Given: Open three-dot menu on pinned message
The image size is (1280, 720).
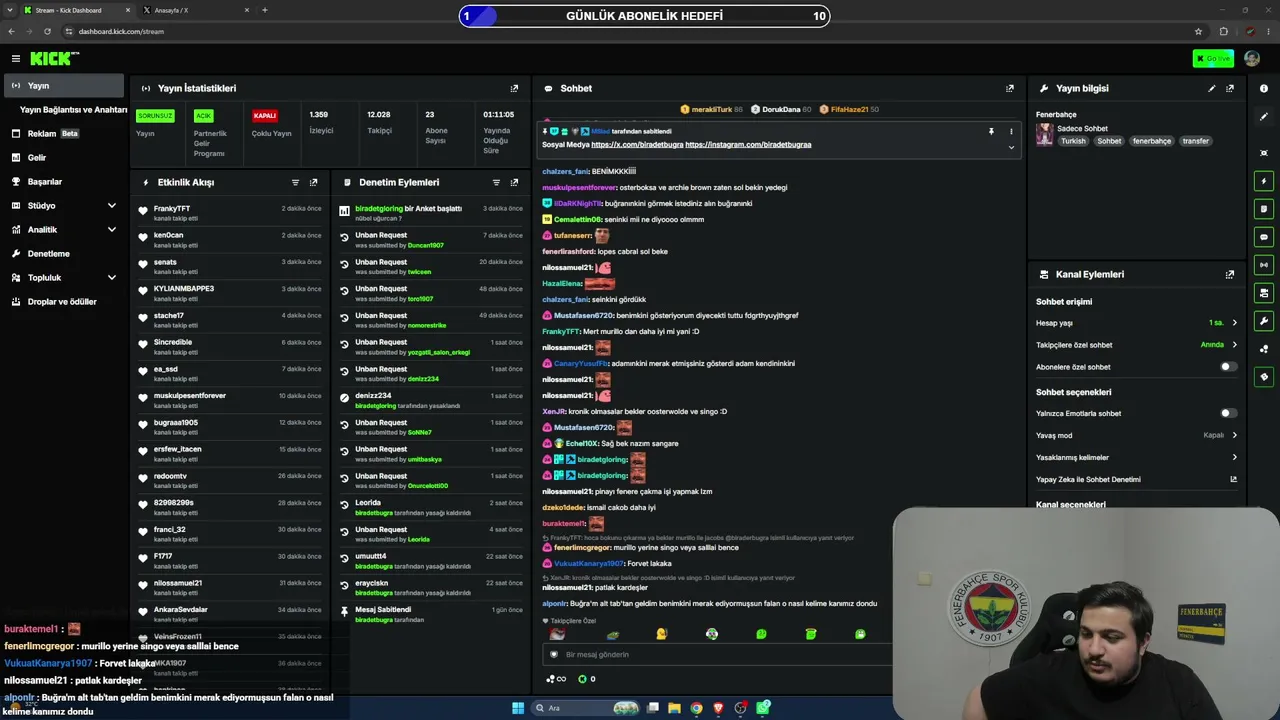Looking at the screenshot, I should pyautogui.click(x=1011, y=131).
